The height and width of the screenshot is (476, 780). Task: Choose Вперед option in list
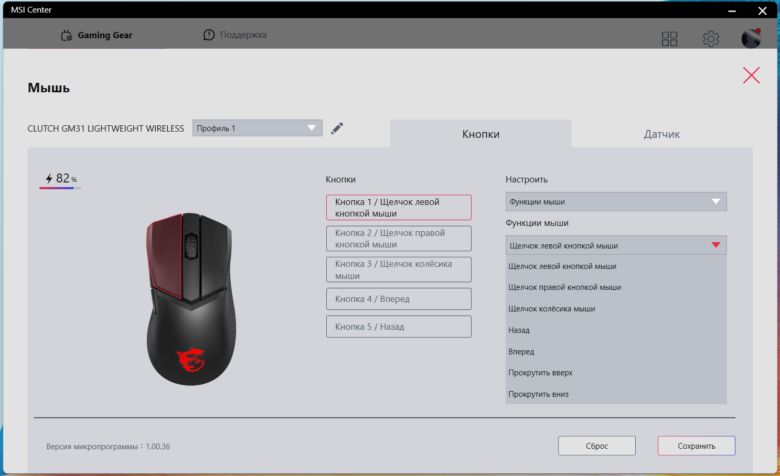click(616, 351)
